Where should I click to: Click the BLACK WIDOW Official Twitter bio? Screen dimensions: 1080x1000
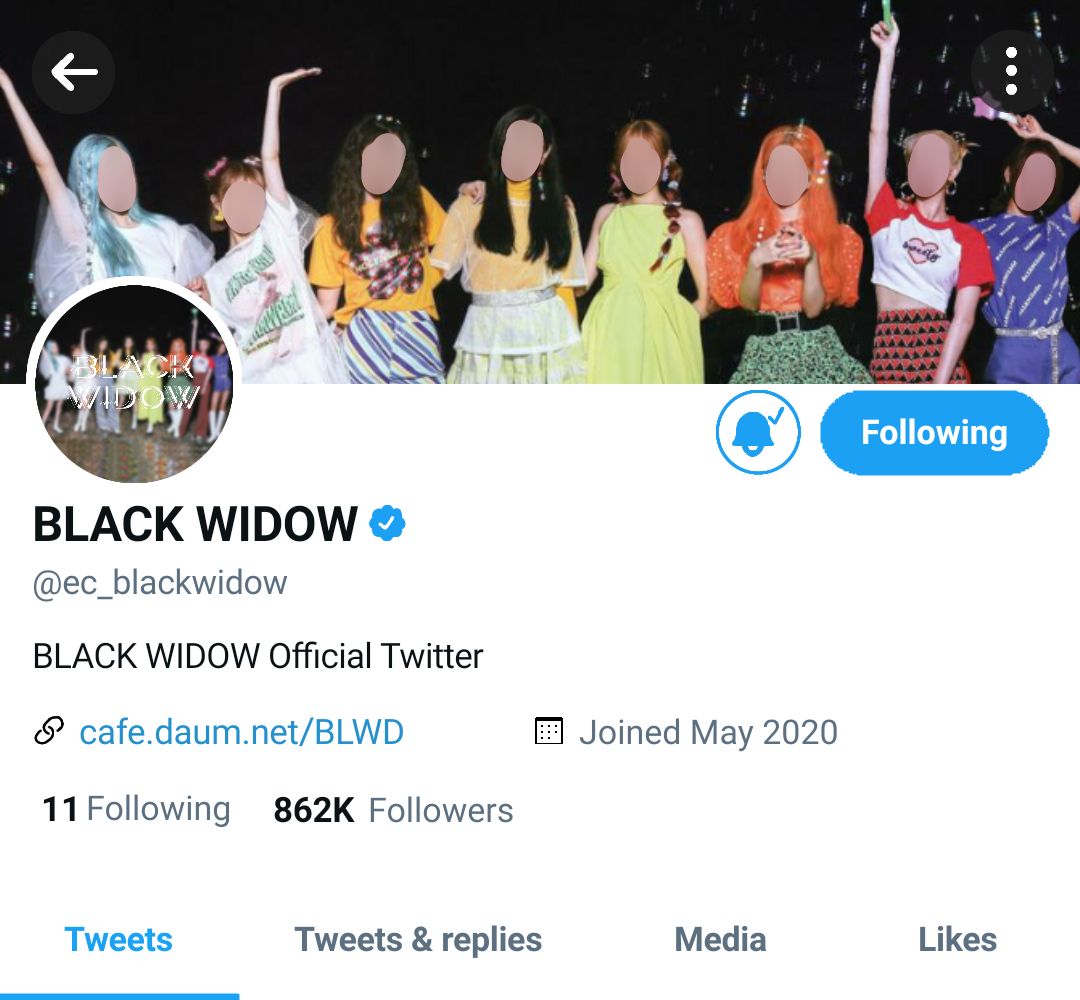click(258, 656)
